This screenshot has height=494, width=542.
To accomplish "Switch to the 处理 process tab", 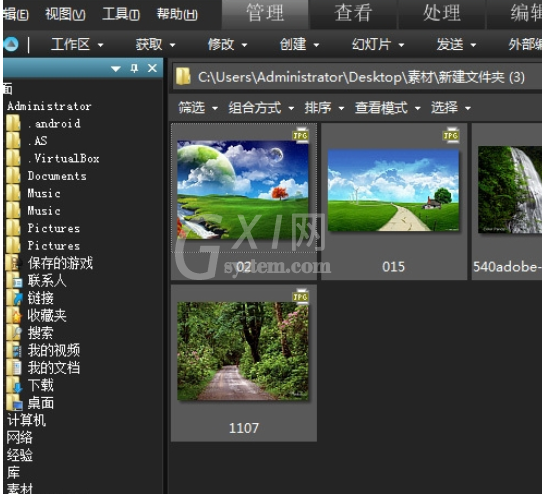I will pyautogui.click(x=442, y=13).
